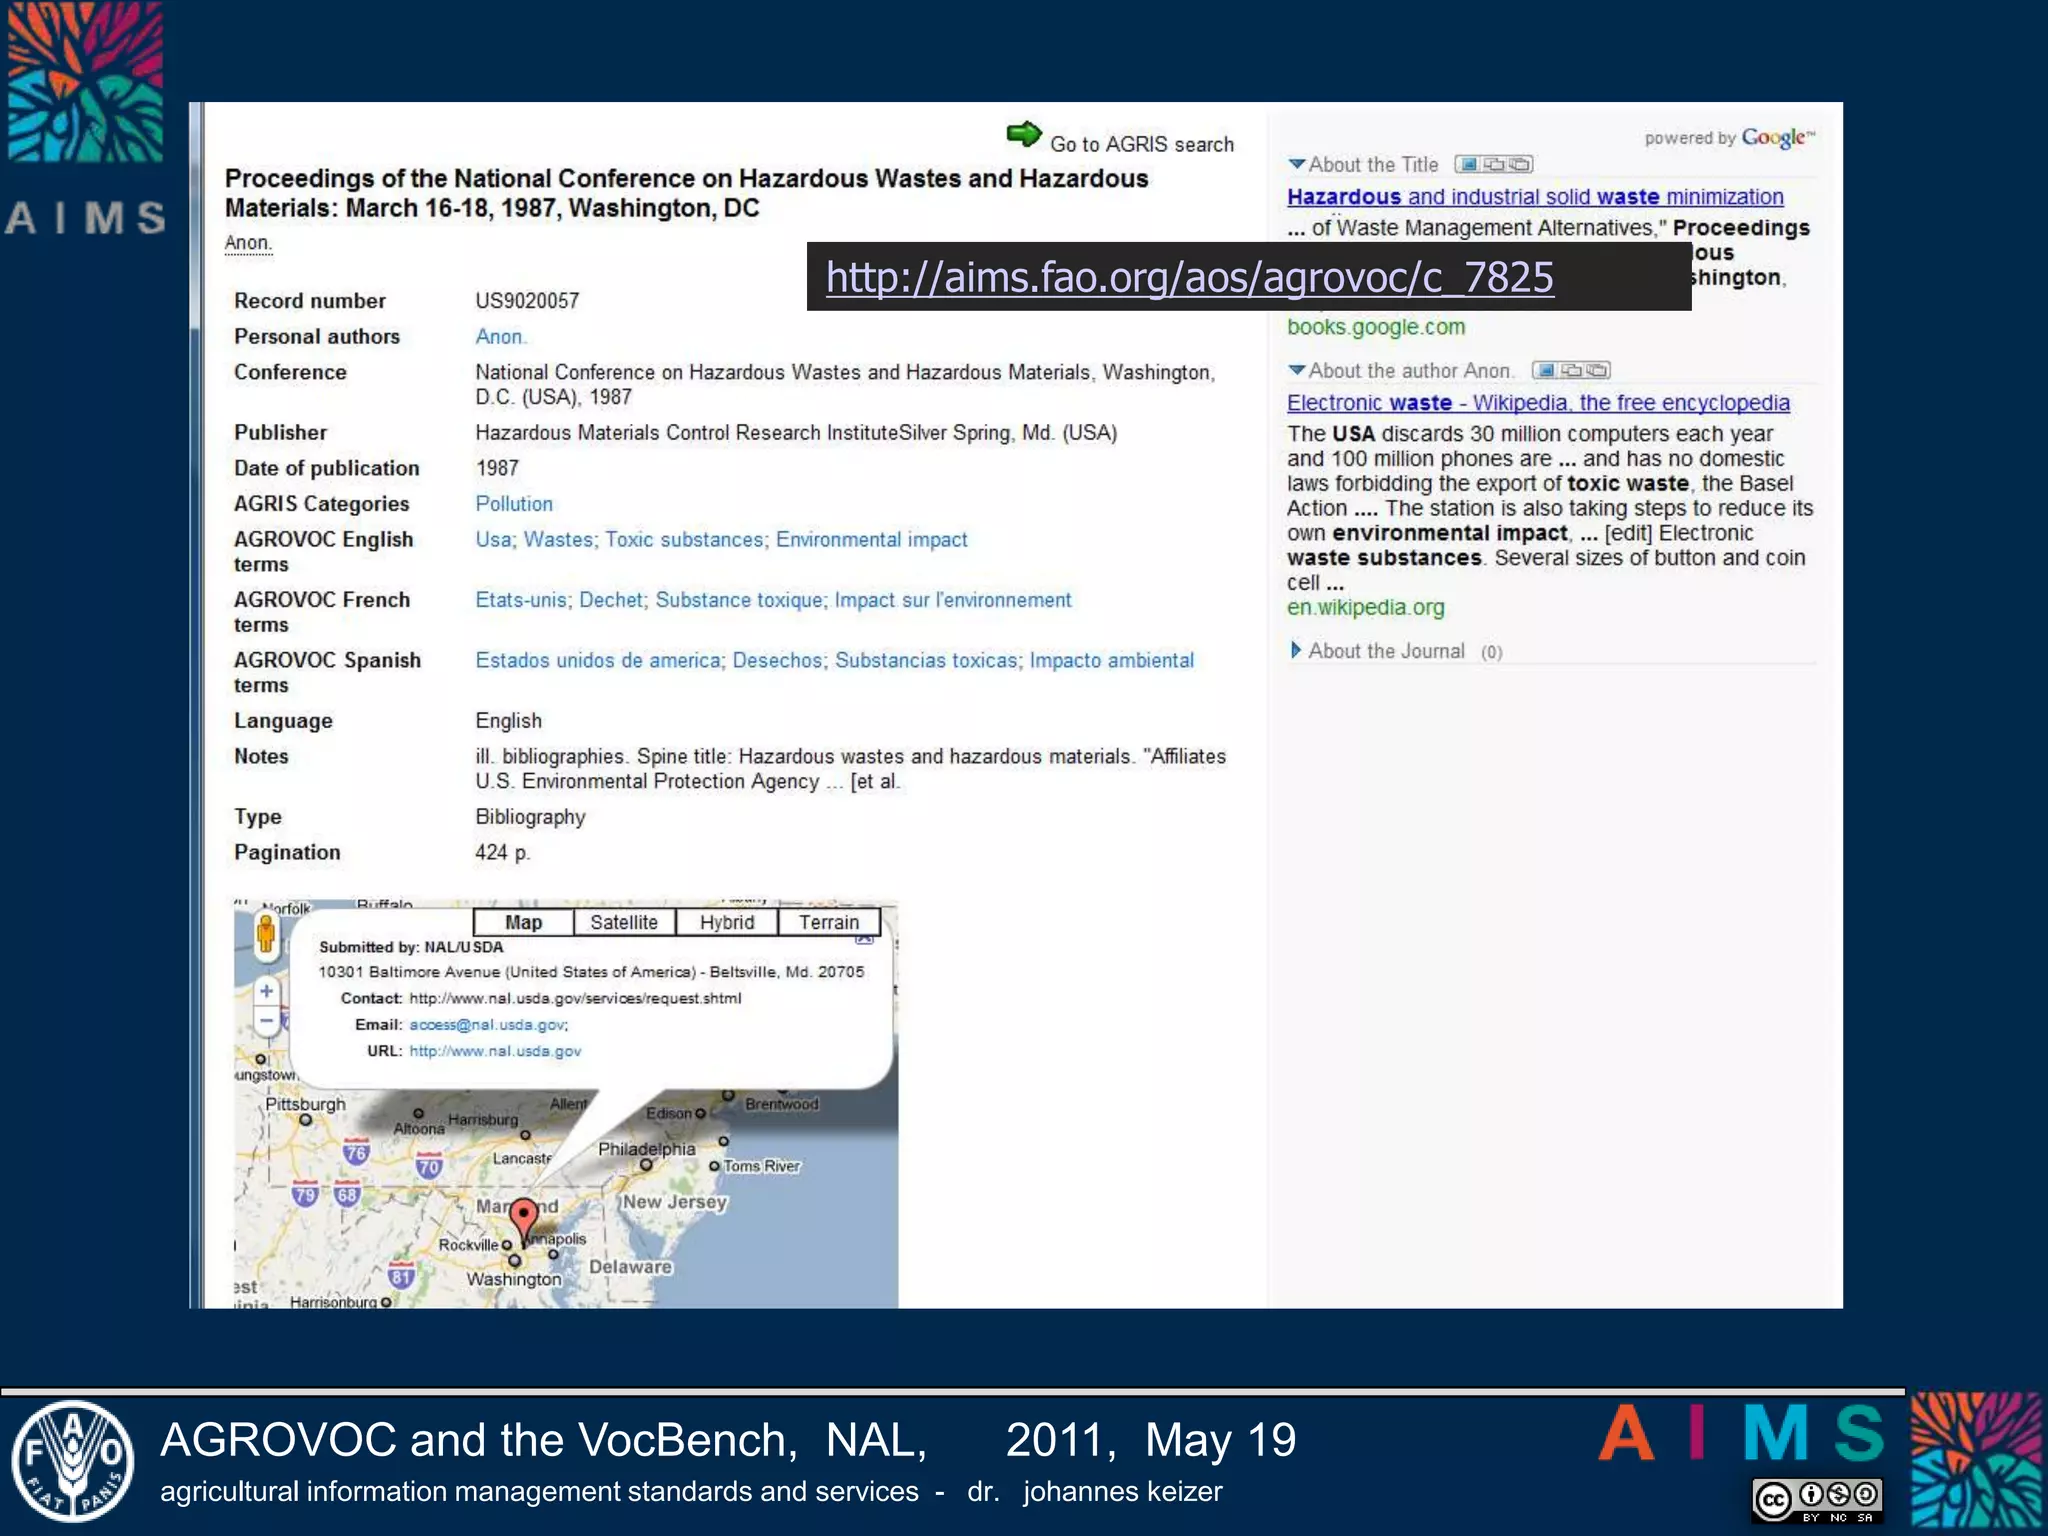Select the first view-size icon beside About the author
The image size is (2048, 1536).
coord(1546,370)
